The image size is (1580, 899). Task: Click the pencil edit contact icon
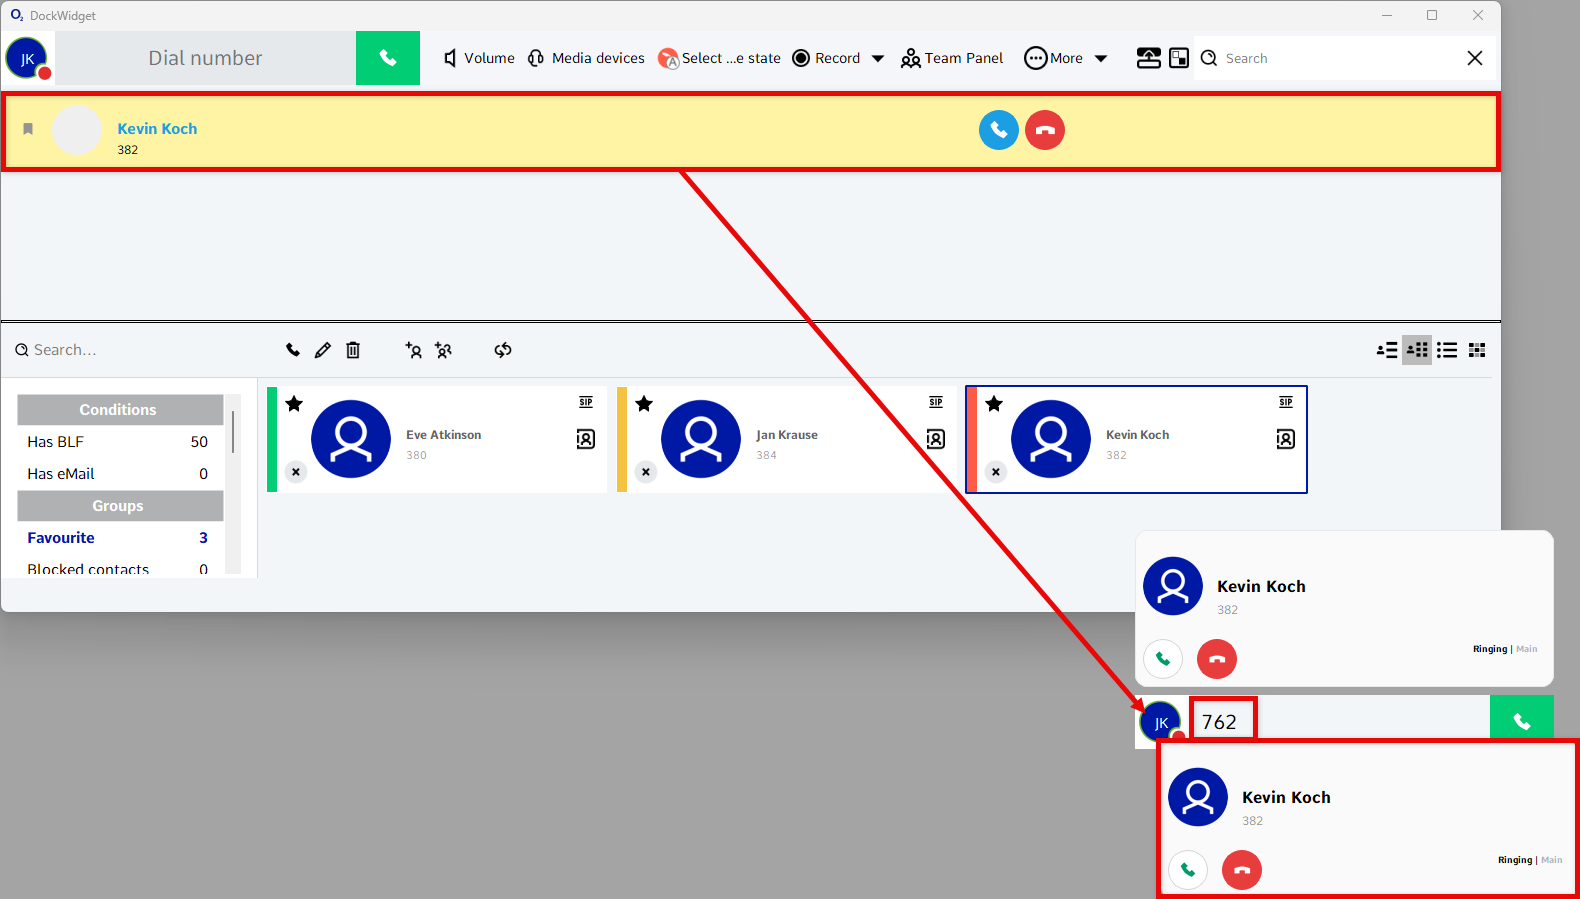322,350
